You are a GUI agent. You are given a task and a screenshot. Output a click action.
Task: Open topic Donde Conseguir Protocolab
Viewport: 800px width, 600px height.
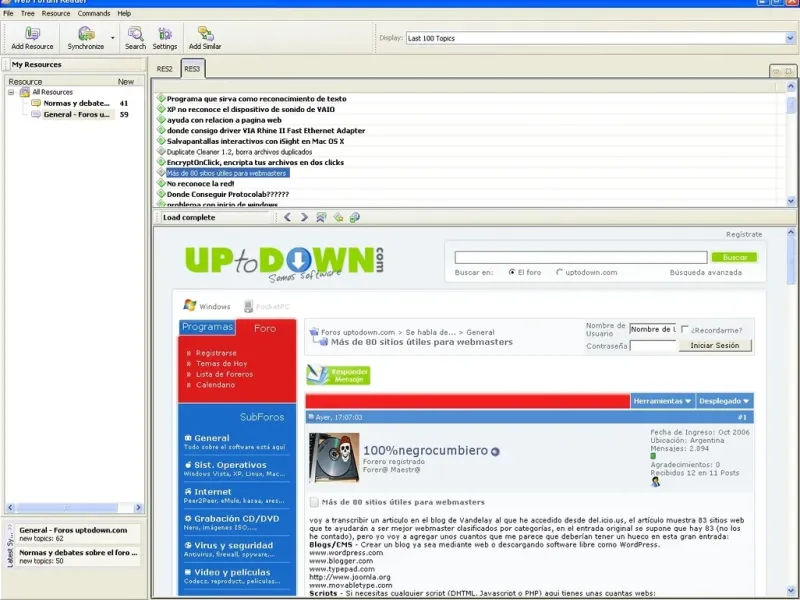(228, 194)
